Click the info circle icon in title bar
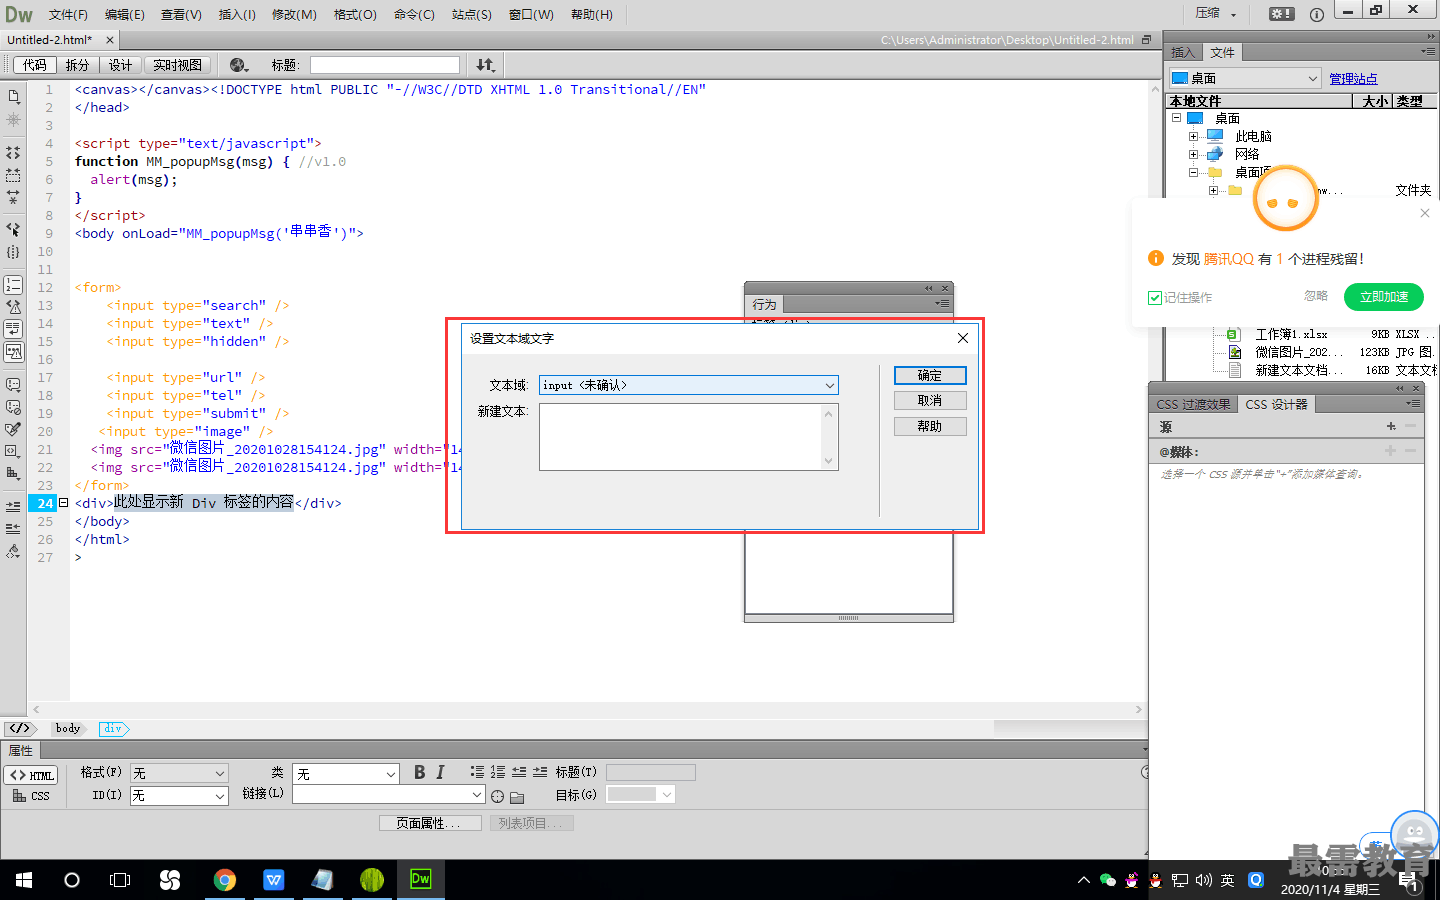The height and width of the screenshot is (900, 1440). pyautogui.click(x=1317, y=14)
